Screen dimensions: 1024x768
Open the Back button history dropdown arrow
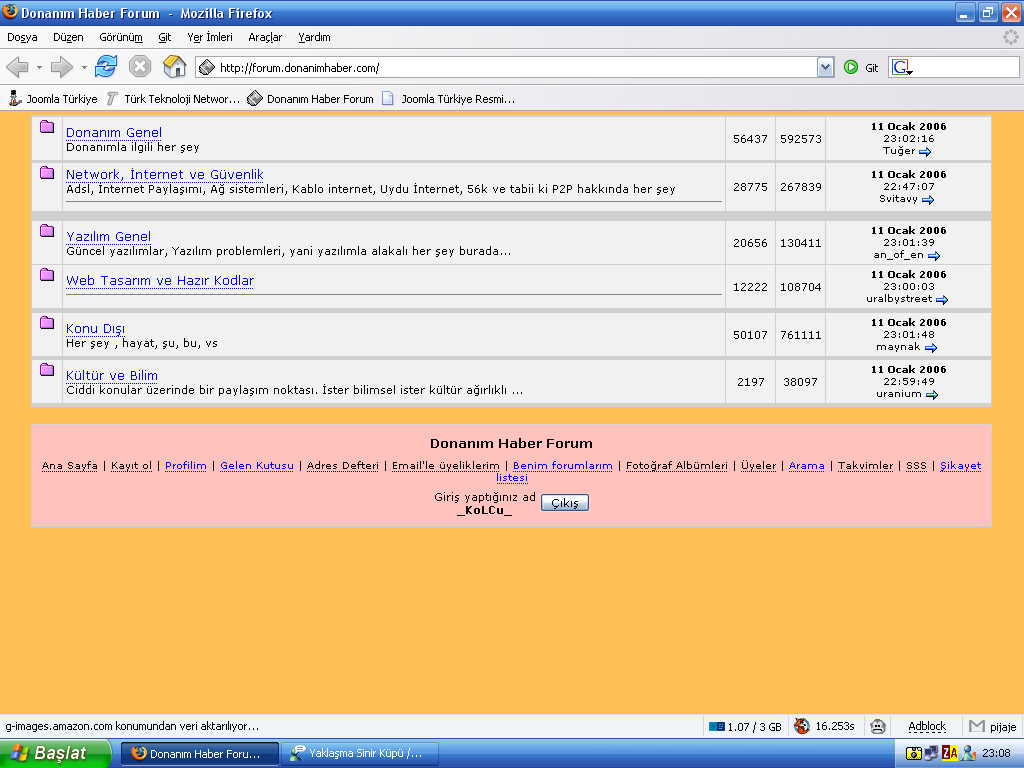(x=39, y=67)
